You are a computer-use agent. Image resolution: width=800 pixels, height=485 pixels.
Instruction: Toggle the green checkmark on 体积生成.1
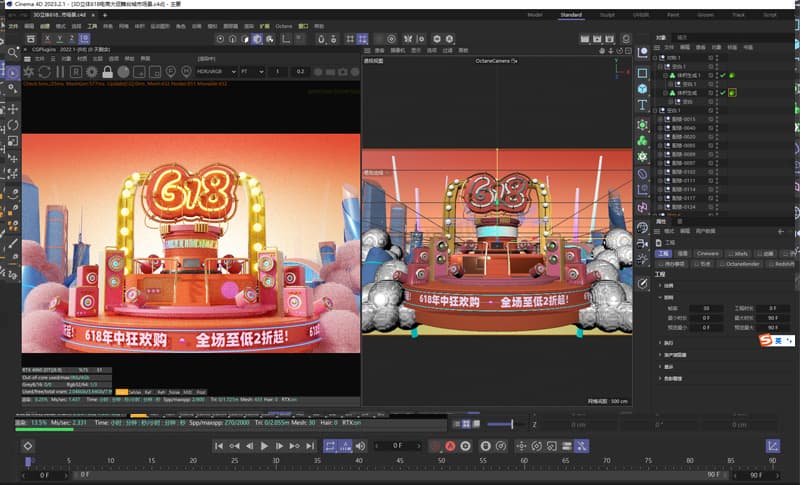pyautogui.click(x=723, y=75)
